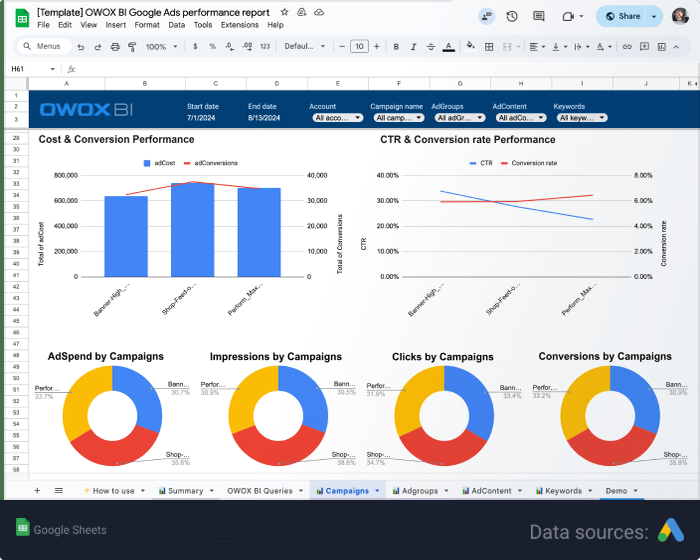Increase font size plus button
The image size is (700, 560).
(x=376, y=46)
